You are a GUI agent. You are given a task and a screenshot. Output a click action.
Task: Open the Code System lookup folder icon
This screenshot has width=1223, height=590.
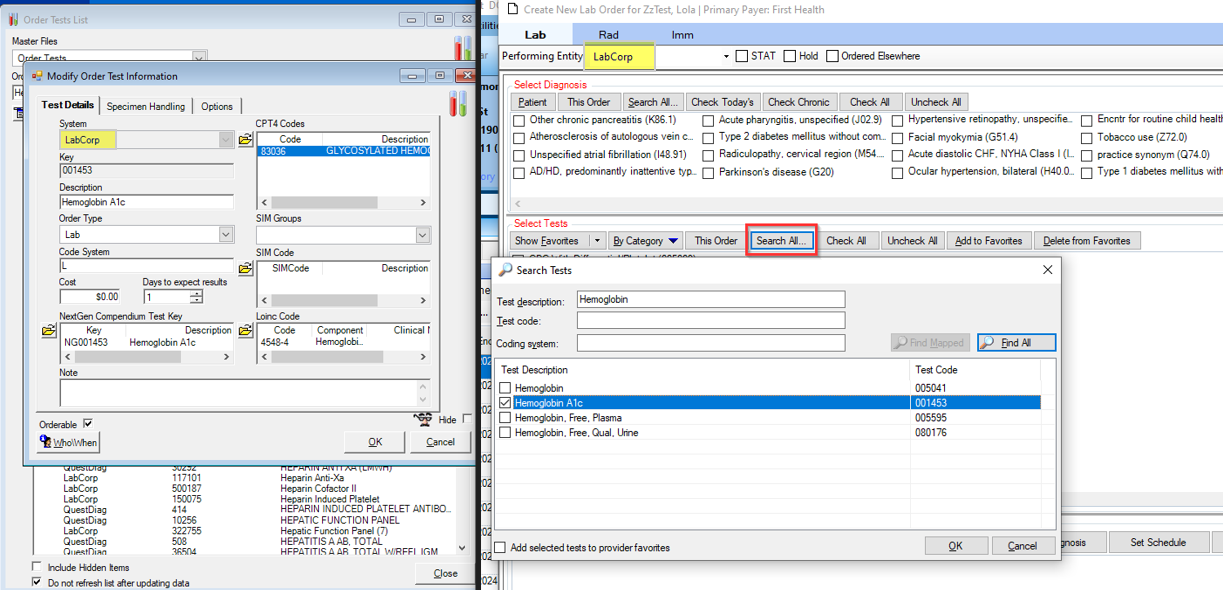pyautogui.click(x=245, y=268)
